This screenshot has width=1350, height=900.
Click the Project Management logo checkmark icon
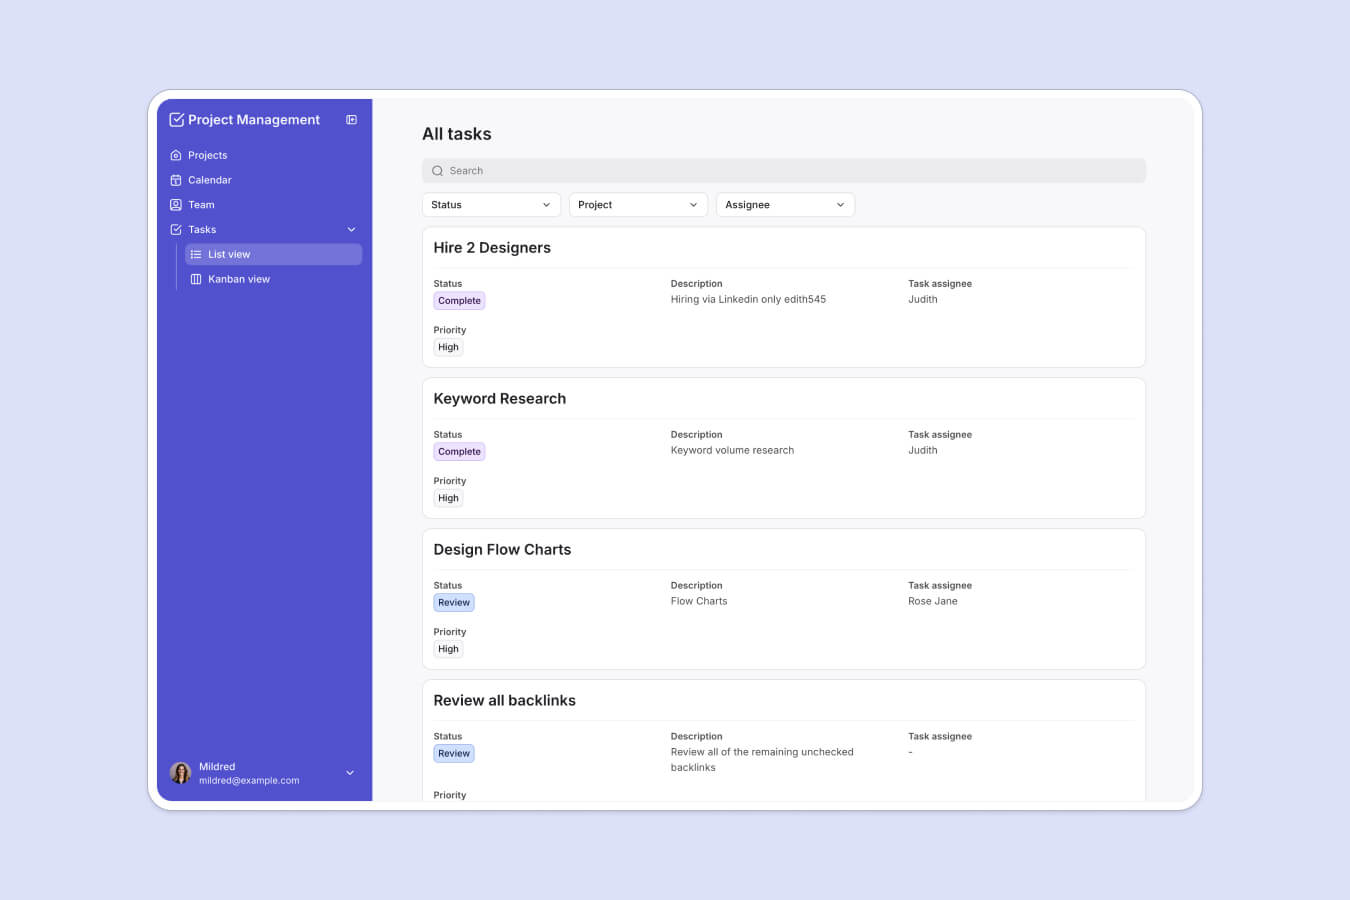tap(177, 120)
